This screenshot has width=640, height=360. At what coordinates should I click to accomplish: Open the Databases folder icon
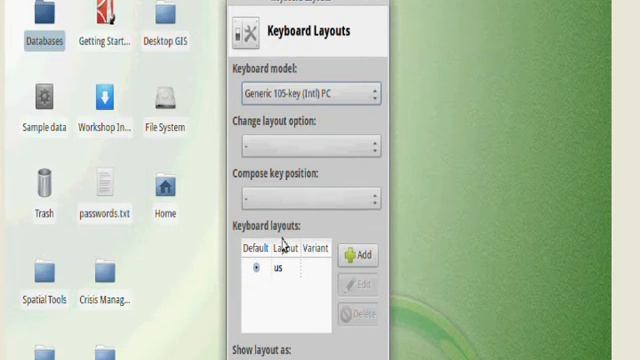pos(44,12)
